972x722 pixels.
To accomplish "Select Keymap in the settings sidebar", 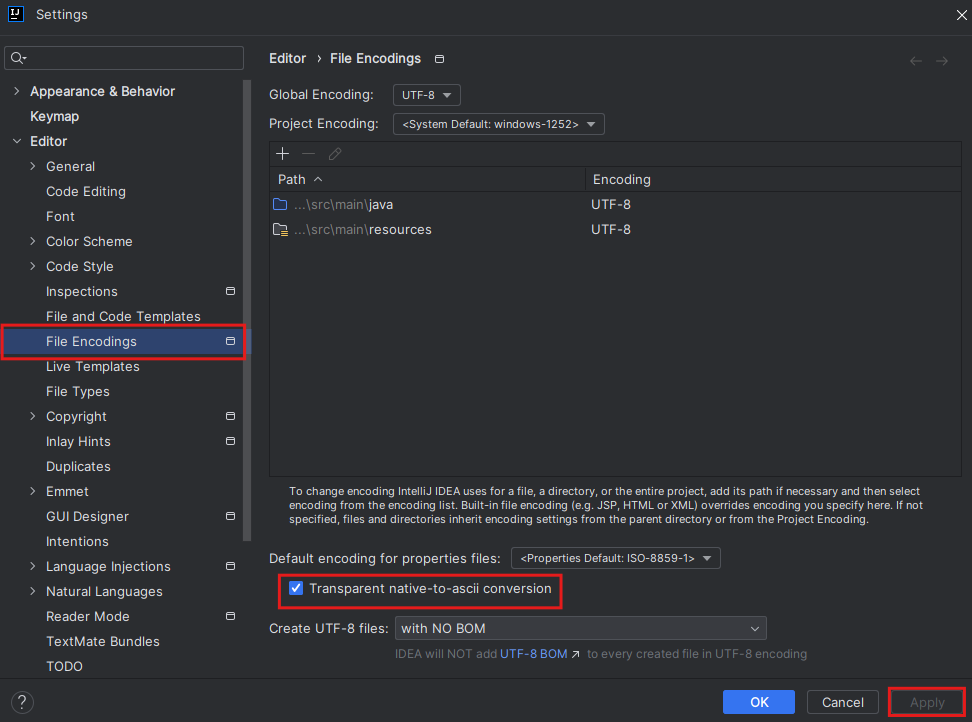I will [54, 117].
